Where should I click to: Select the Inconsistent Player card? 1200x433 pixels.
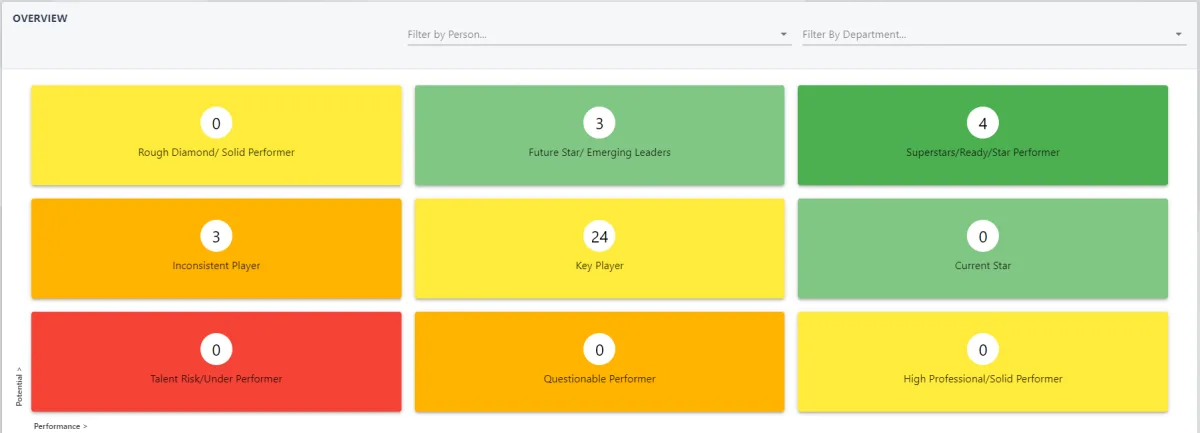coord(216,248)
